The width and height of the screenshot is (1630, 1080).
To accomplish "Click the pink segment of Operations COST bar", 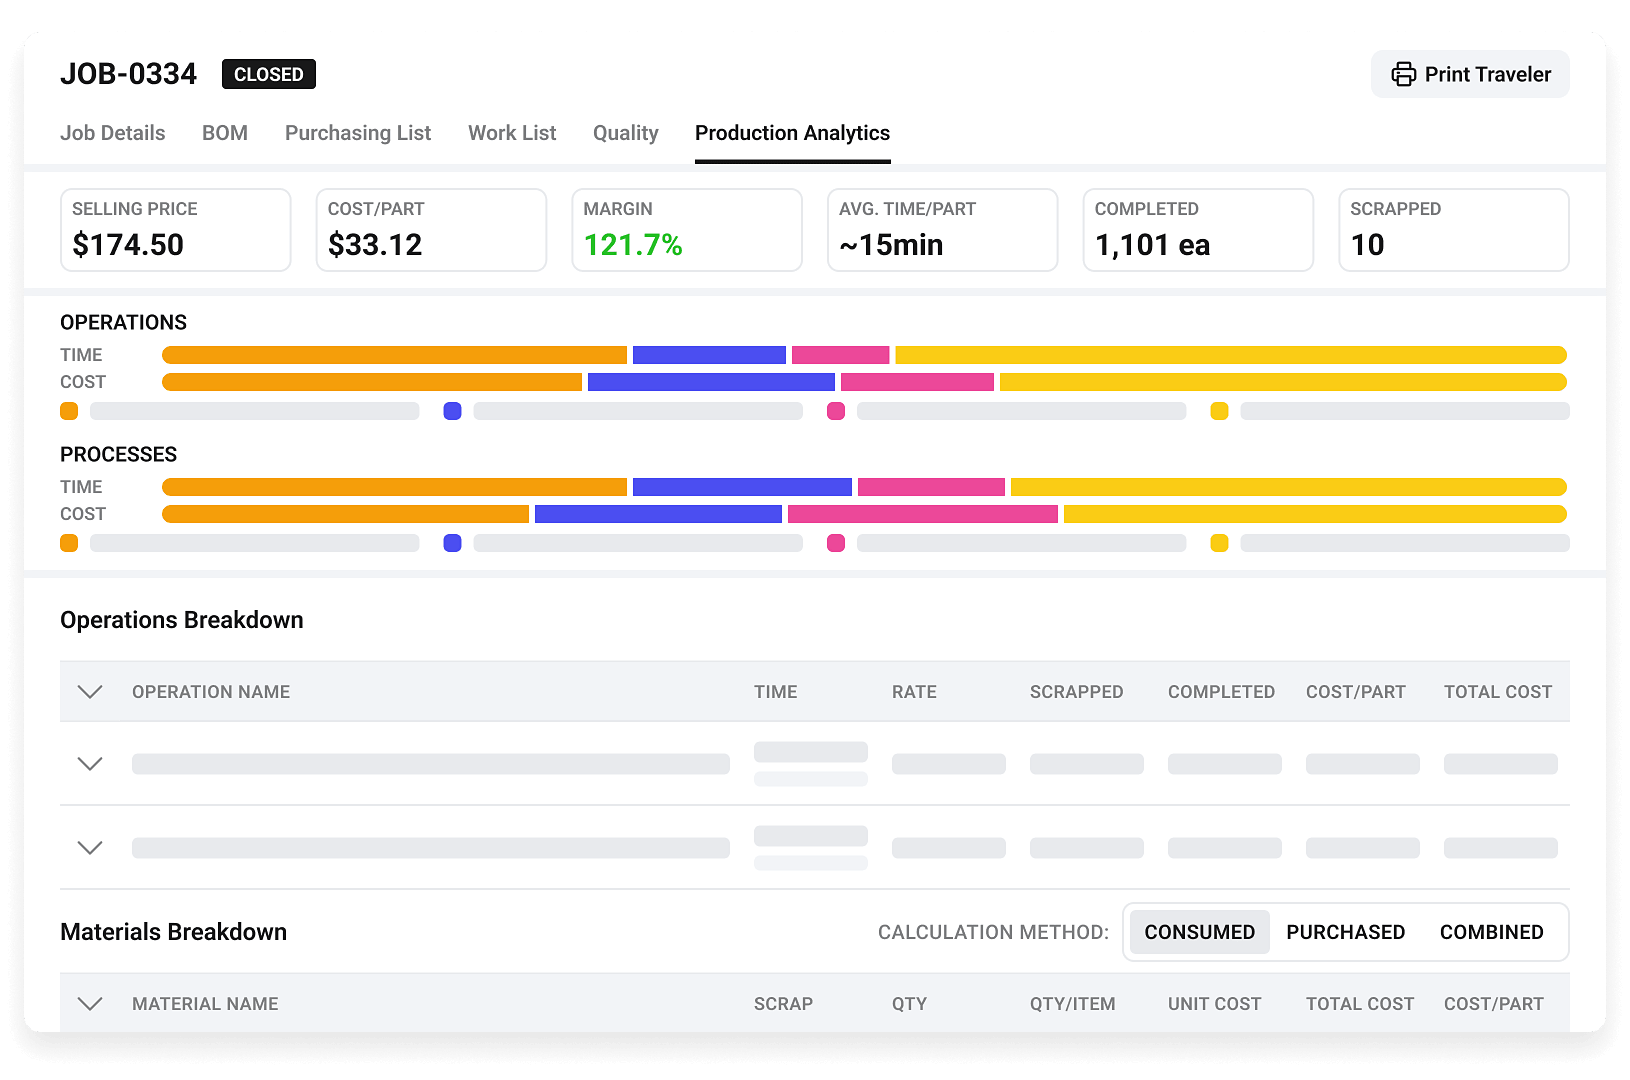I will (917, 382).
